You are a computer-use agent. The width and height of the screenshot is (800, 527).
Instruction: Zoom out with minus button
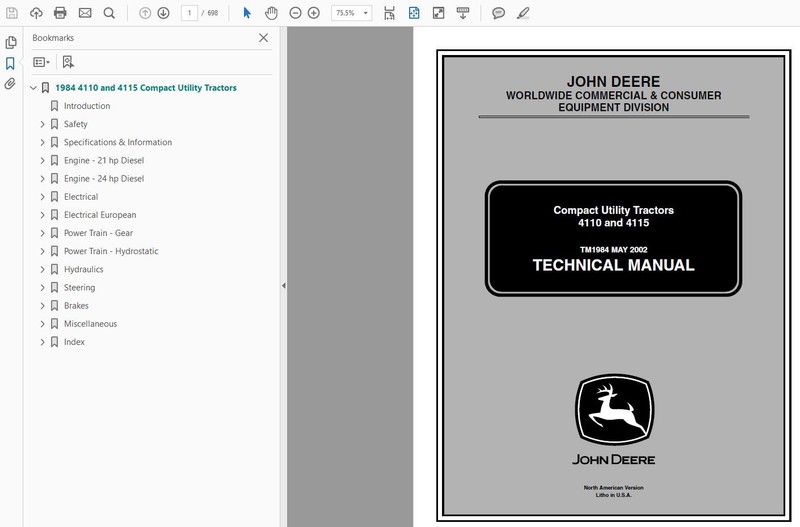coord(295,13)
